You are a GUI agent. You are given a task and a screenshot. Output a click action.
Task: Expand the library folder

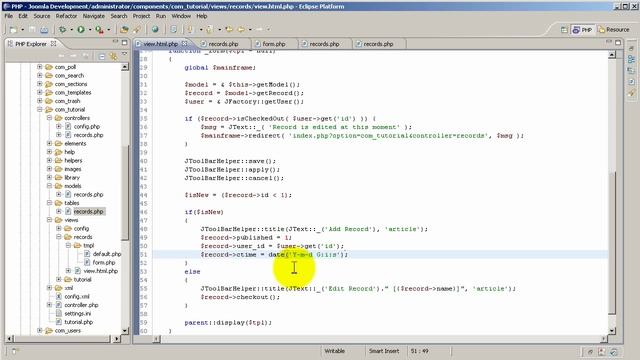pyautogui.click(x=49, y=177)
